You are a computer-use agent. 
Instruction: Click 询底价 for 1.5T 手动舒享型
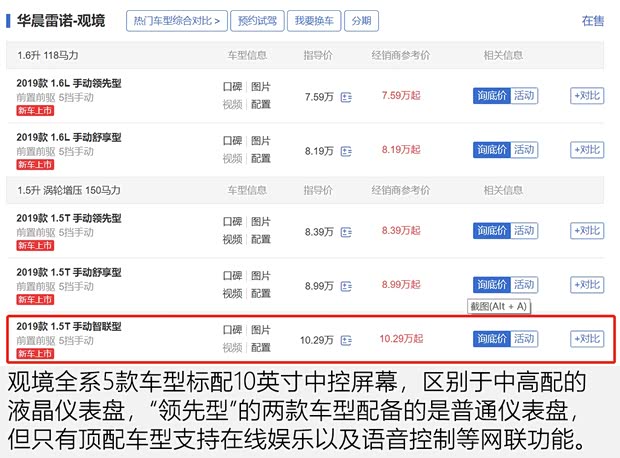(x=491, y=285)
